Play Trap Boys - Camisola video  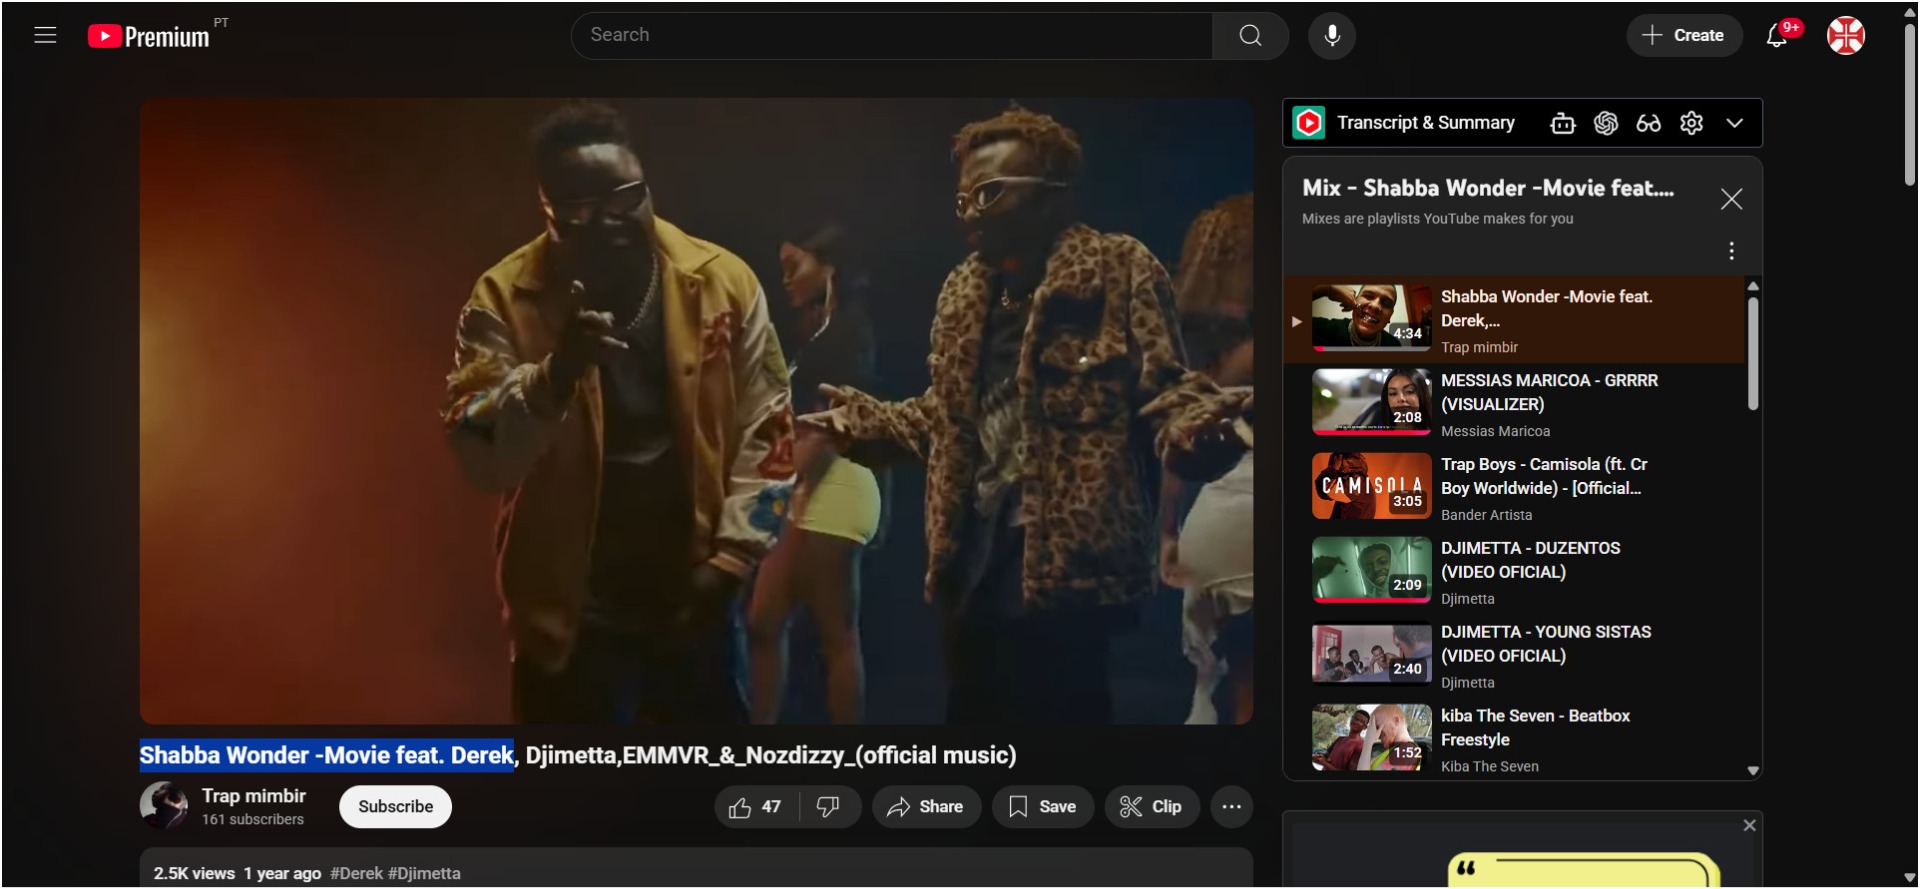pyautogui.click(x=1513, y=488)
